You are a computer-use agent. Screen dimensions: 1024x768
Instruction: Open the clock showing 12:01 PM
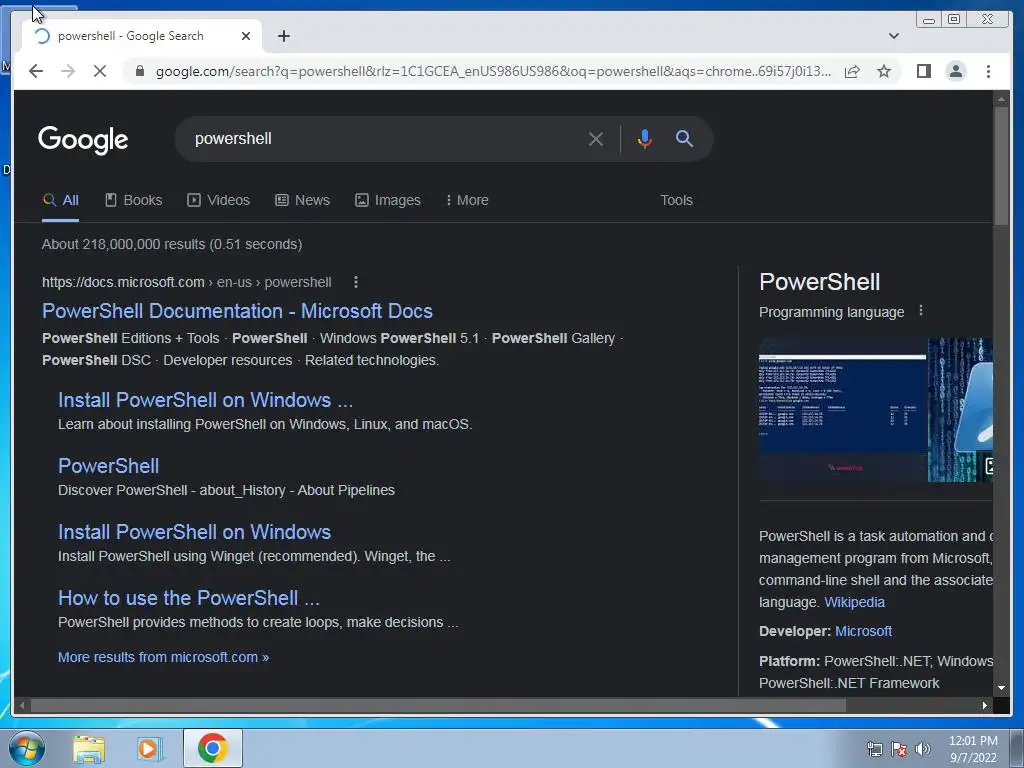tap(973, 749)
